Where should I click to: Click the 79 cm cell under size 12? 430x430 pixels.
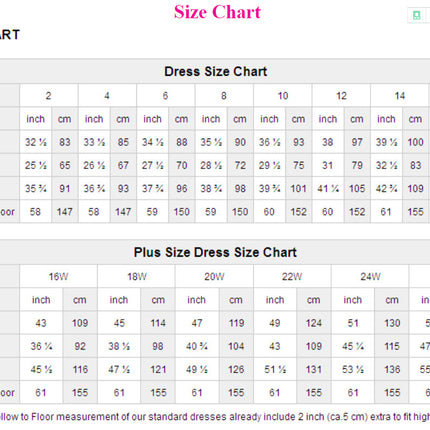tap(357, 165)
